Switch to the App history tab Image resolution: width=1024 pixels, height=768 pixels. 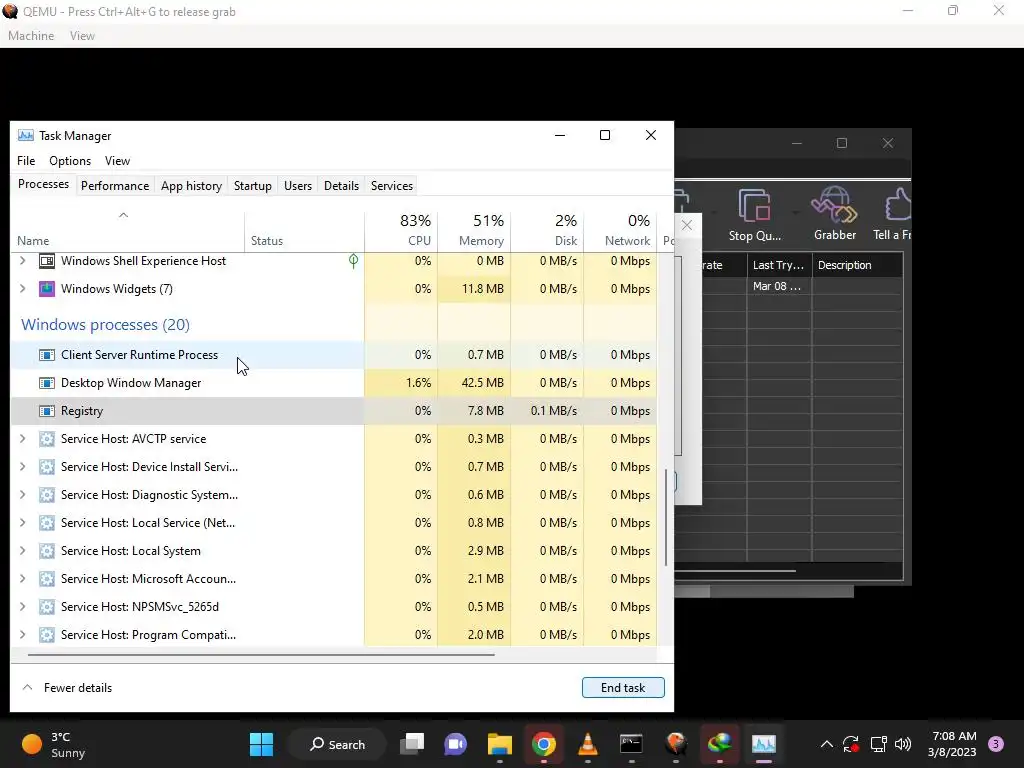pos(191,185)
